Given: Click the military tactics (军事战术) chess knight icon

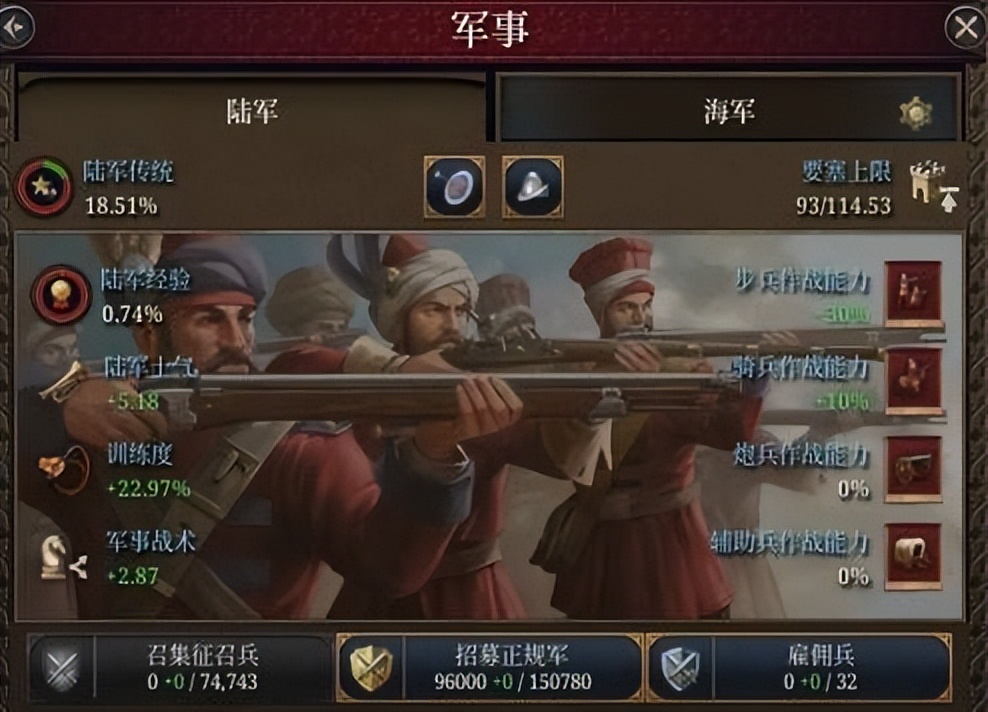Looking at the screenshot, I should 62,557.
